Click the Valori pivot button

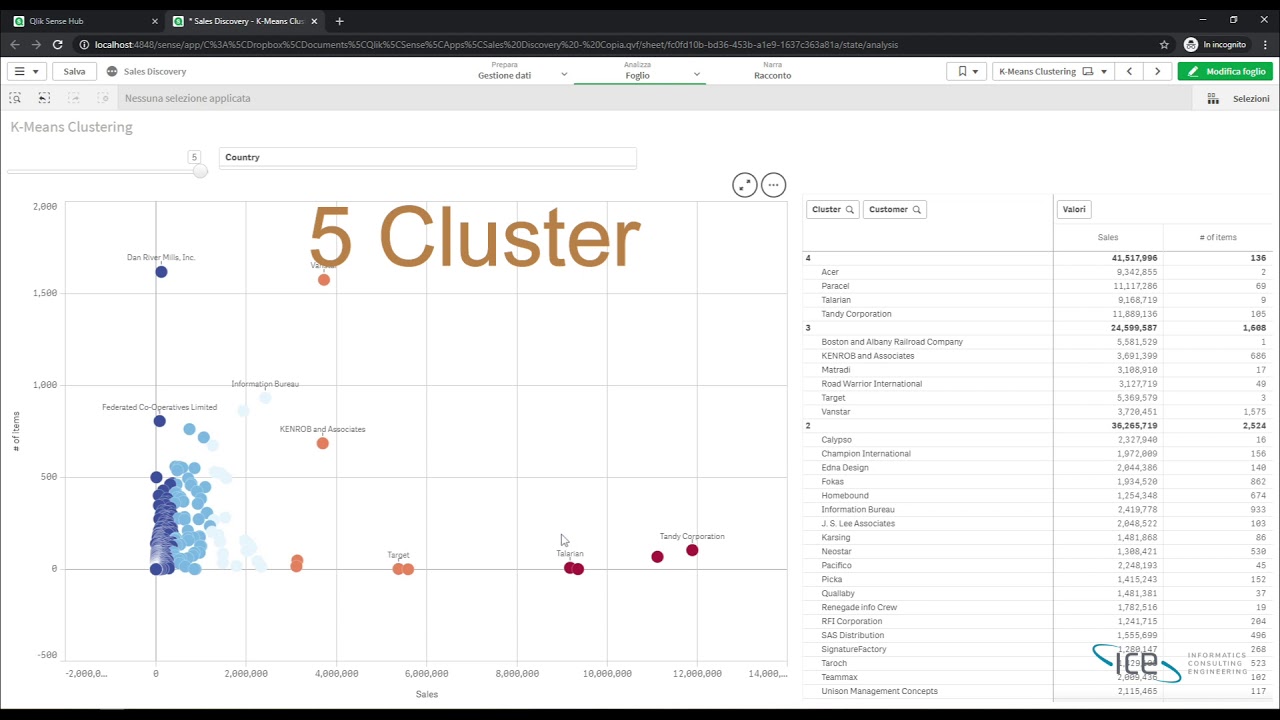pyautogui.click(x=1074, y=209)
